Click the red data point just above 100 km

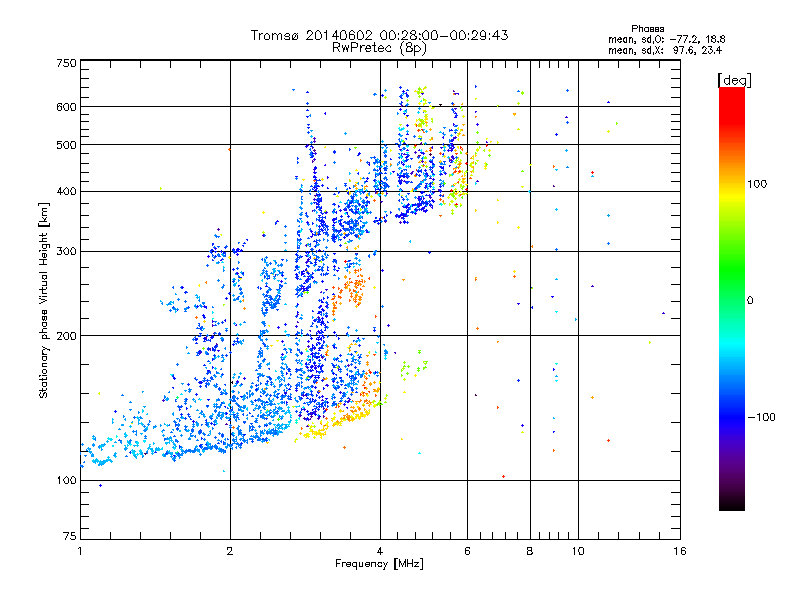(504, 477)
